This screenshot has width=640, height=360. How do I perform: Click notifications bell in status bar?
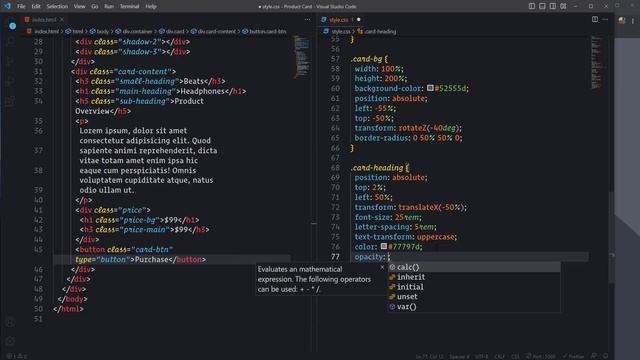point(606,356)
